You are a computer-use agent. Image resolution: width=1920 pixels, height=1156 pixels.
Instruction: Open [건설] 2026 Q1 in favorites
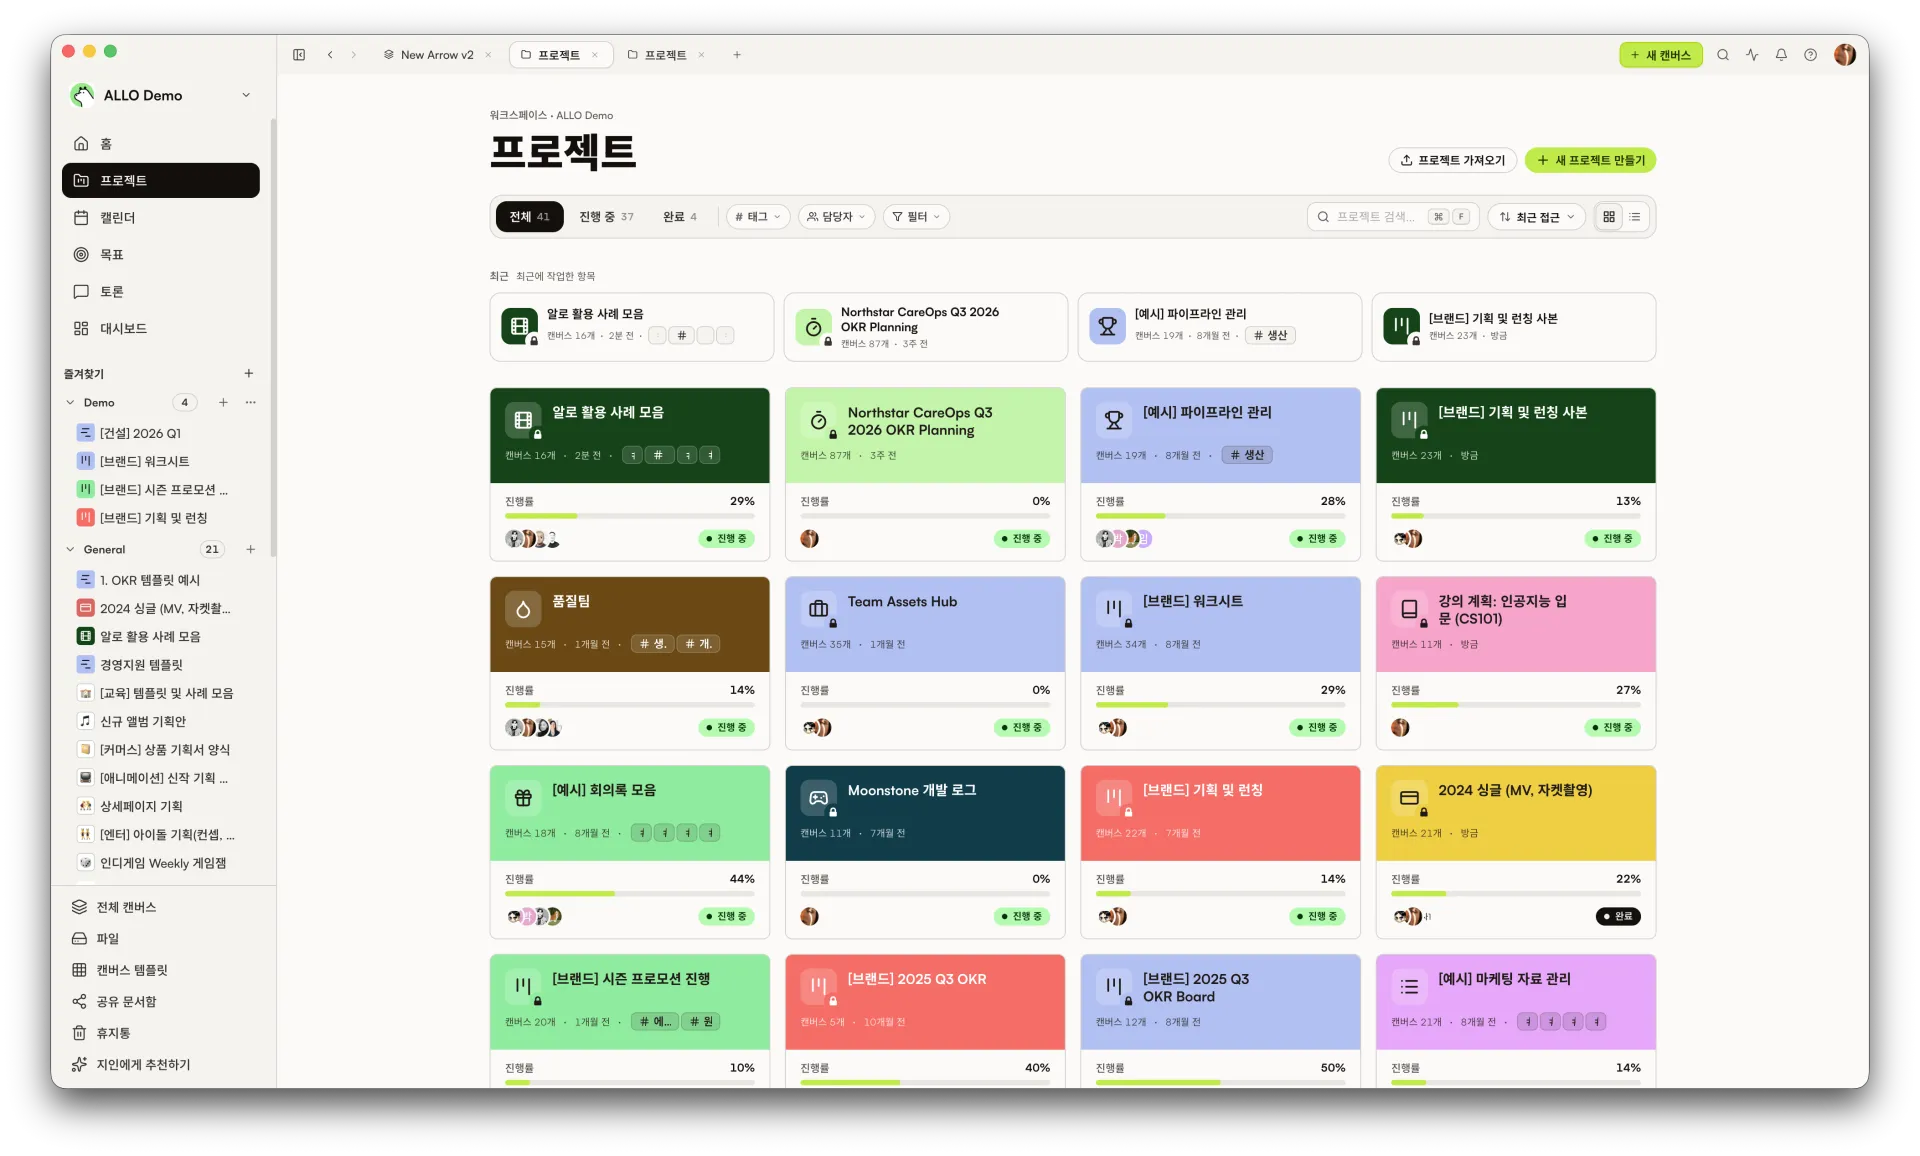click(x=160, y=433)
